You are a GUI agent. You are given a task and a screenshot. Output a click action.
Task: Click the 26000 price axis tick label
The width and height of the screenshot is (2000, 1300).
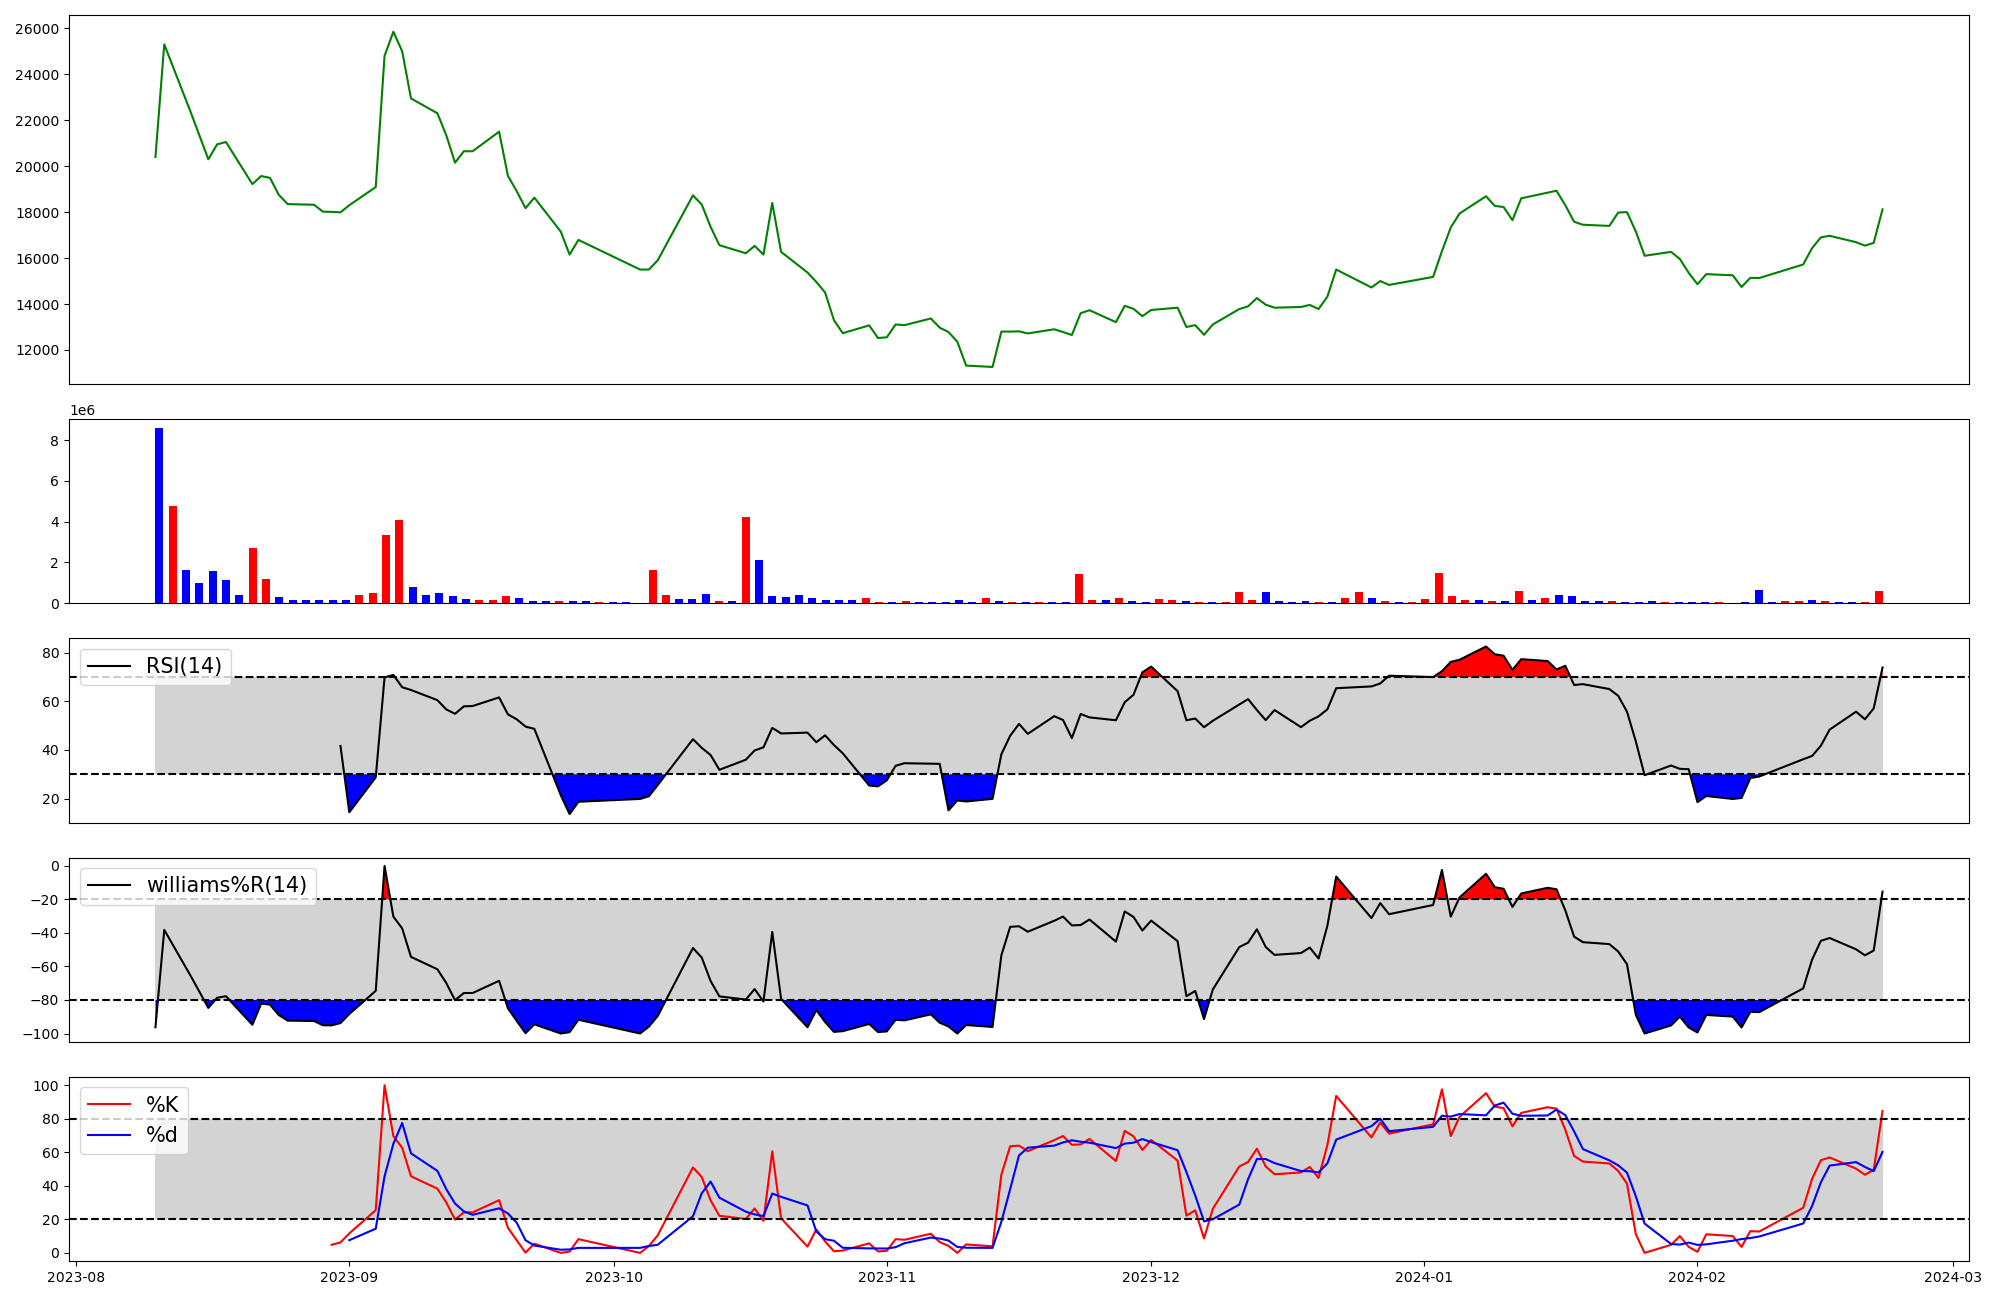(37, 29)
